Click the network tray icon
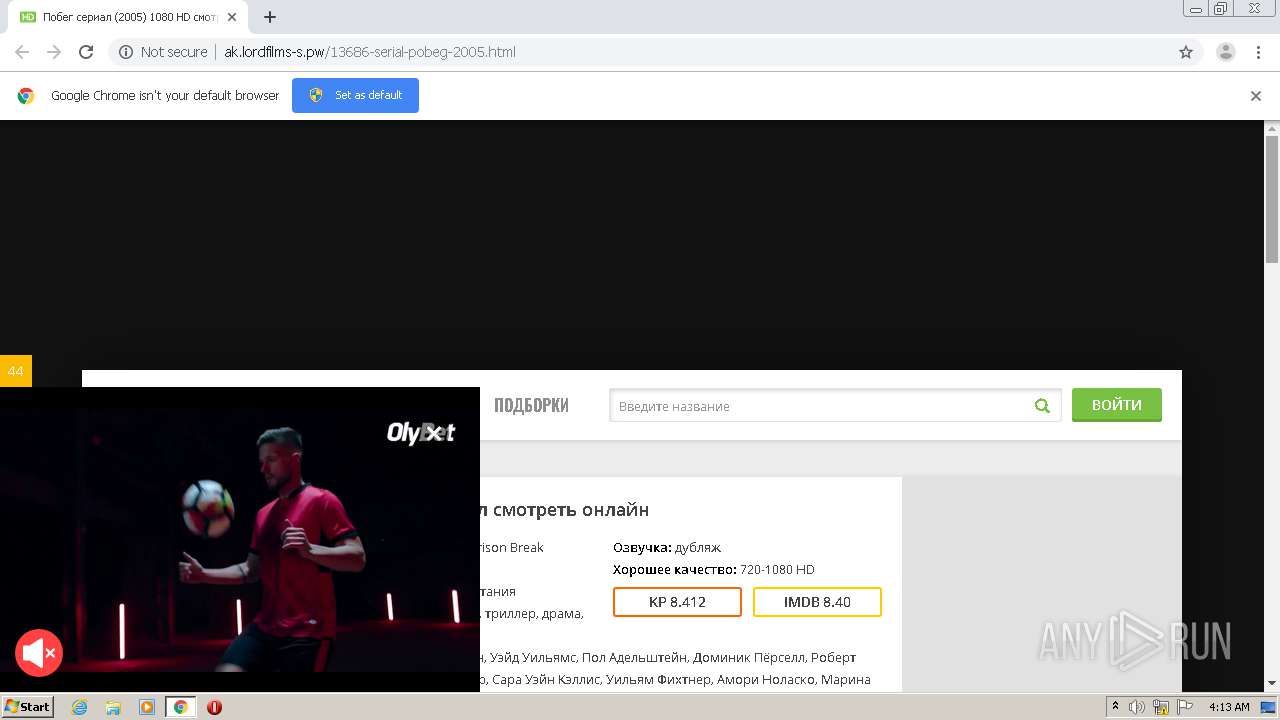Viewport: 1280px width, 720px height. (x=1161, y=707)
